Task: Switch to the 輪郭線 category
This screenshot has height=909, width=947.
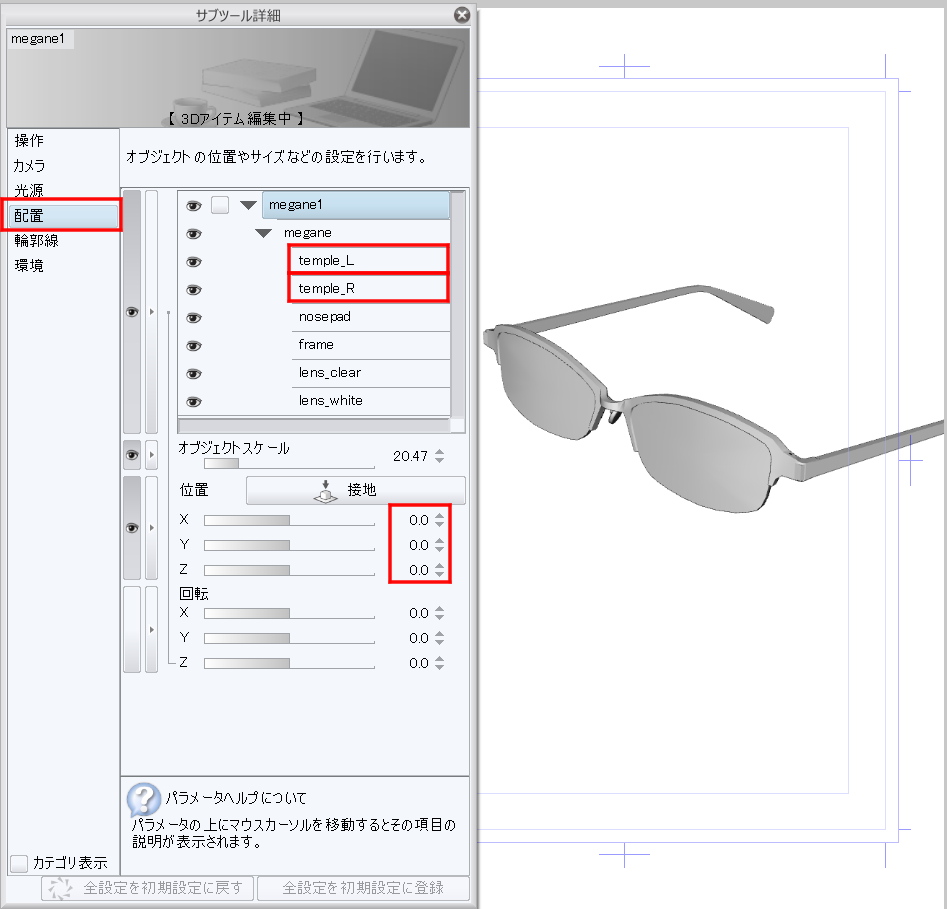Action: tap(36, 241)
